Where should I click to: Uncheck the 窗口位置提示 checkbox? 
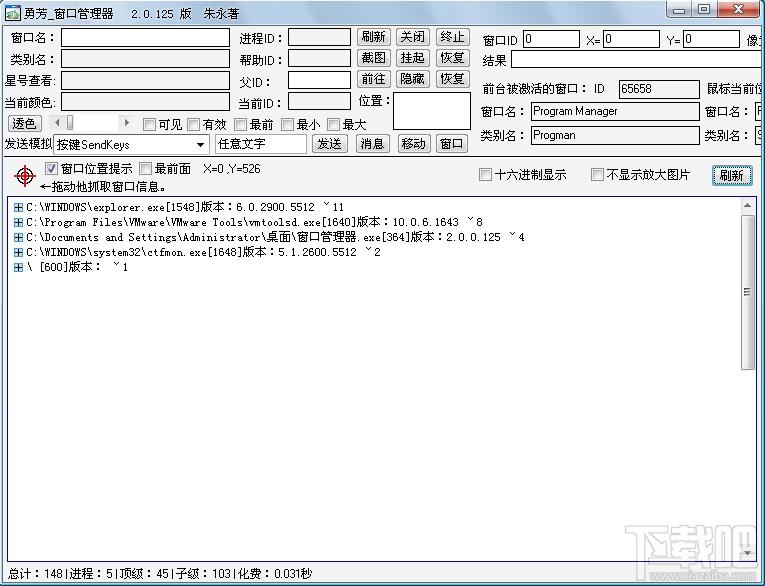[51, 169]
